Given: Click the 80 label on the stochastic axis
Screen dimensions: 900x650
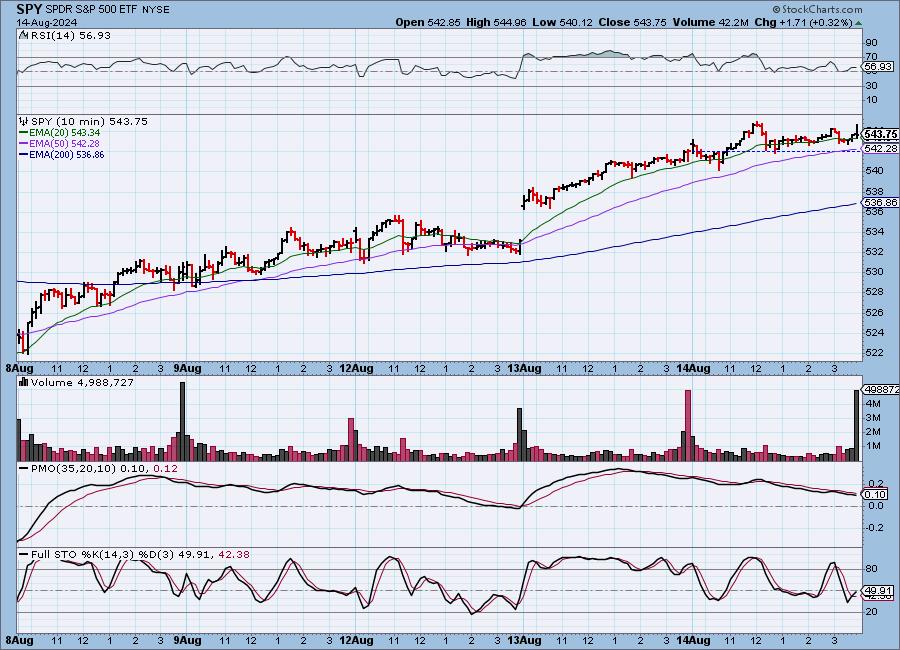Looking at the screenshot, I should click(871, 568).
